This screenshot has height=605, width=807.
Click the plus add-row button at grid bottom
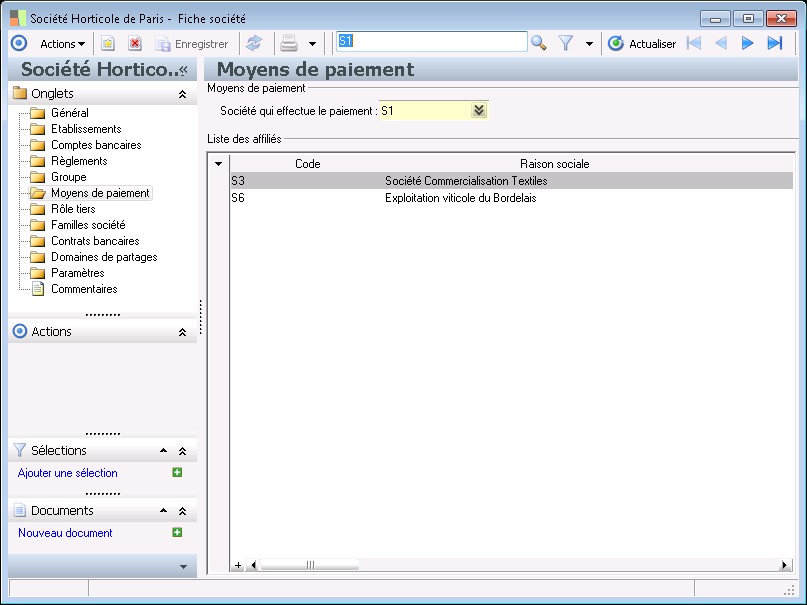(x=238, y=565)
